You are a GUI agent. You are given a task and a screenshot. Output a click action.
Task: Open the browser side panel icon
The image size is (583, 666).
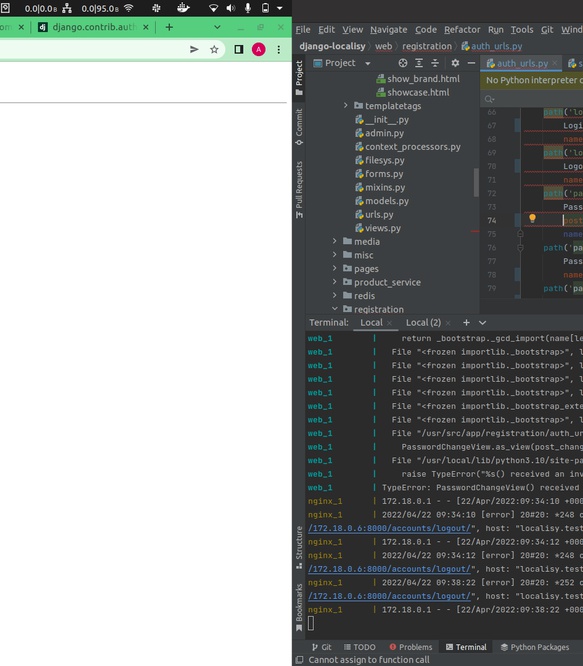point(239,50)
